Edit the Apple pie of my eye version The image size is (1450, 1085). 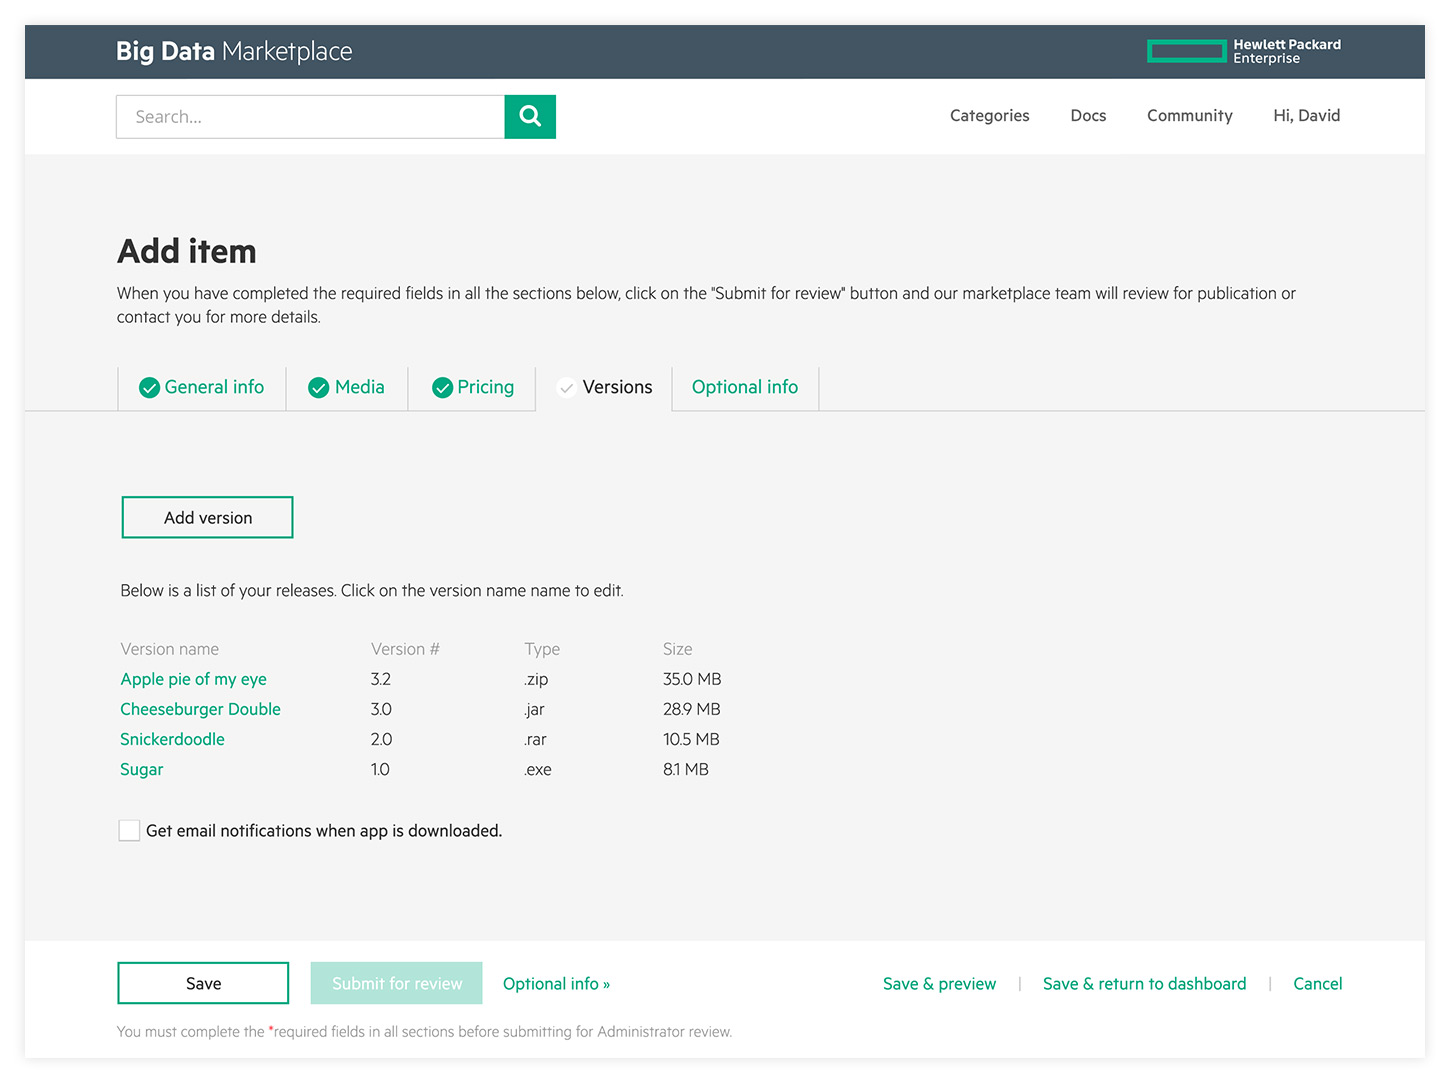tap(193, 680)
